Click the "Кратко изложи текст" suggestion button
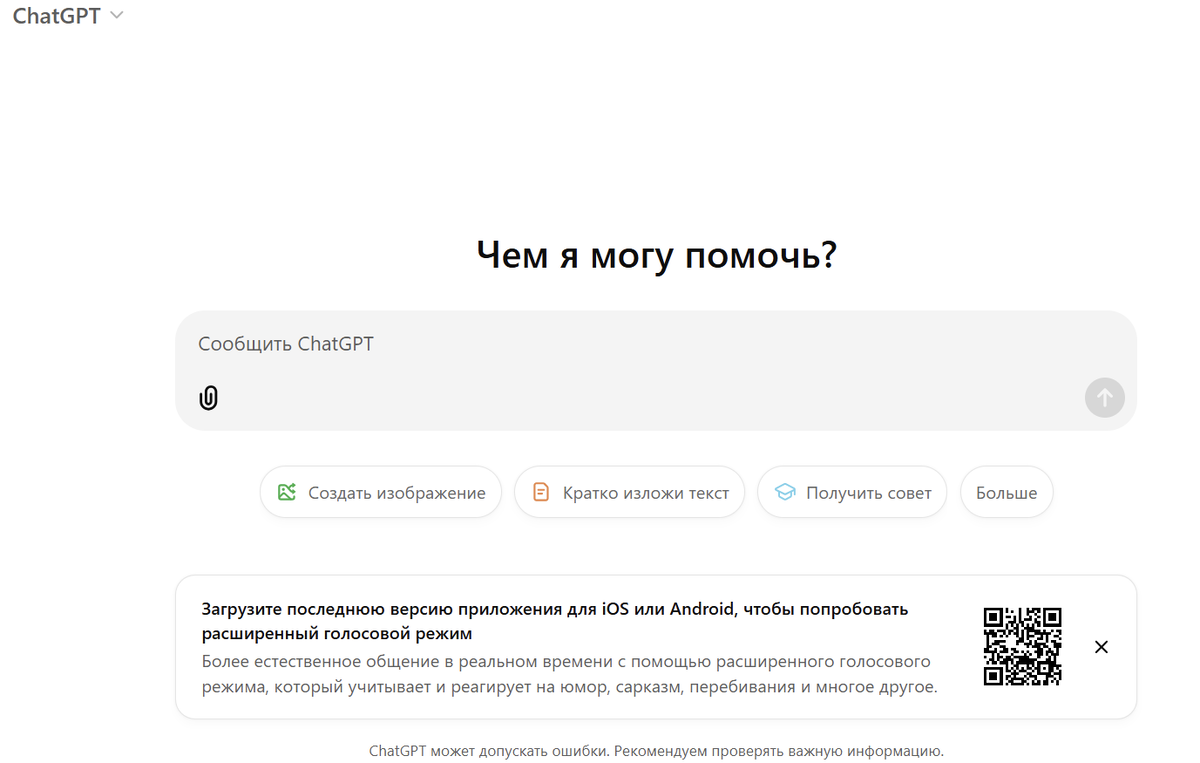This screenshot has width=1200, height=763. point(630,492)
